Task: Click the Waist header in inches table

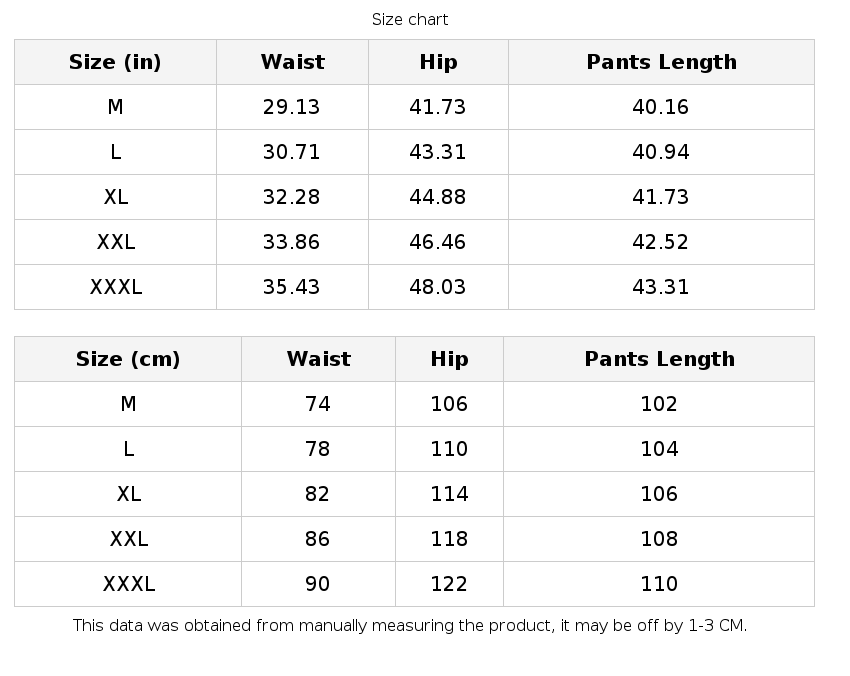Action: [x=292, y=62]
